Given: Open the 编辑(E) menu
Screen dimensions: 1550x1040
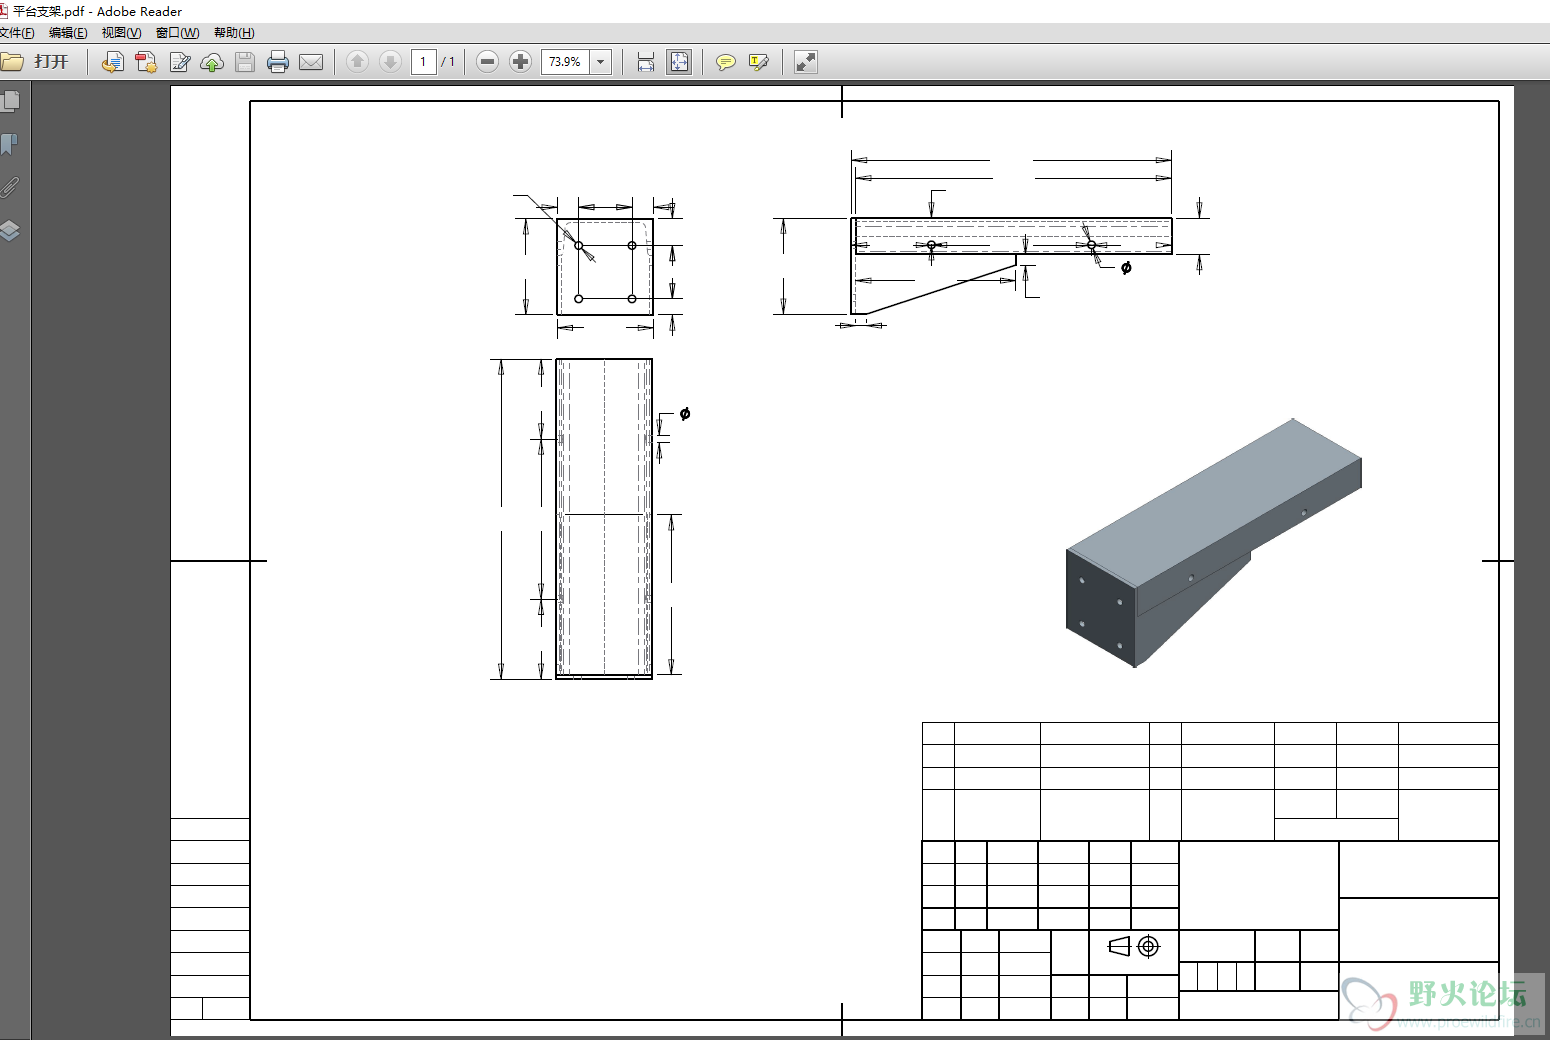Looking at the screenshot, I should pyautogui.click(x=68, y=33).
